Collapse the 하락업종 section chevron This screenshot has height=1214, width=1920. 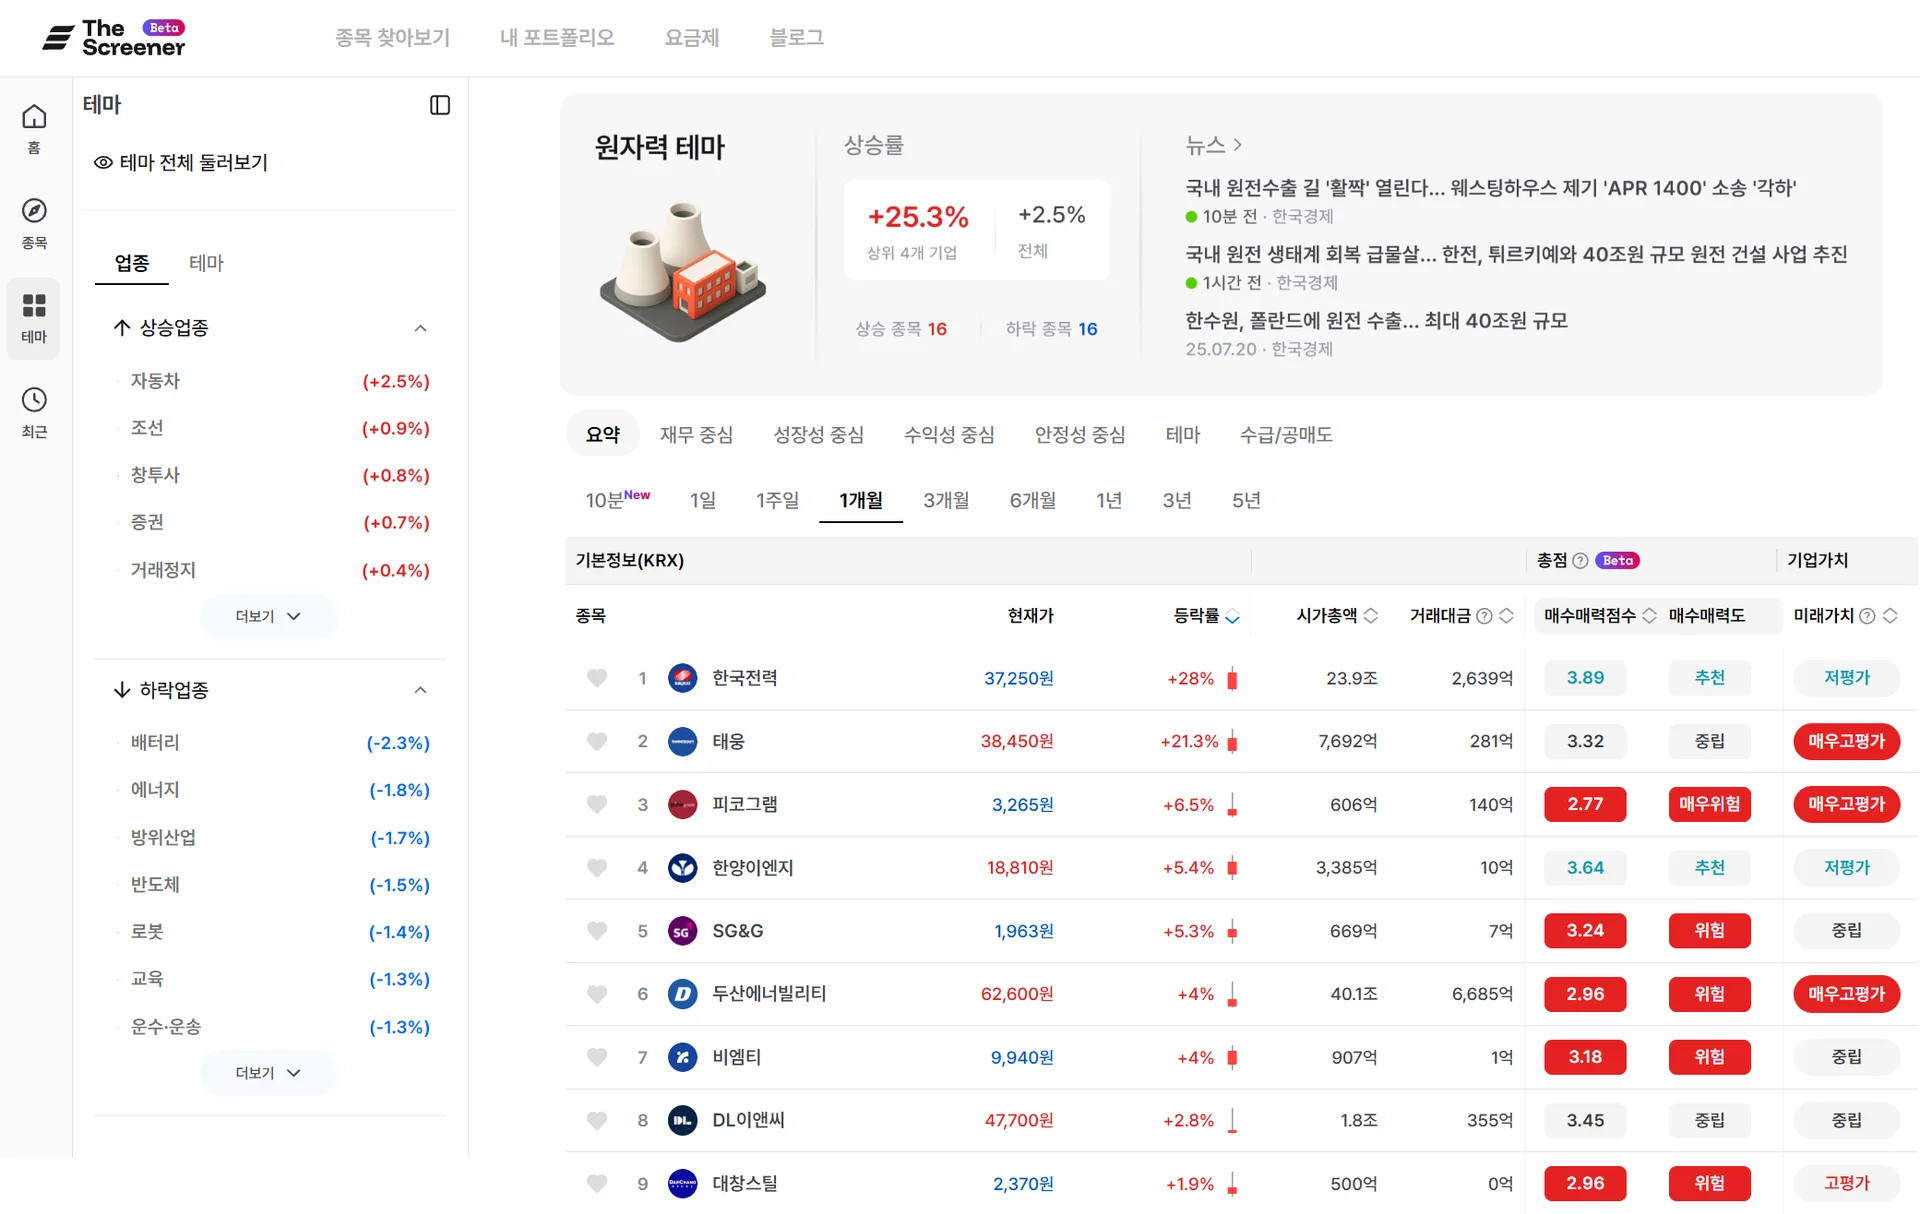click(420, 690)
